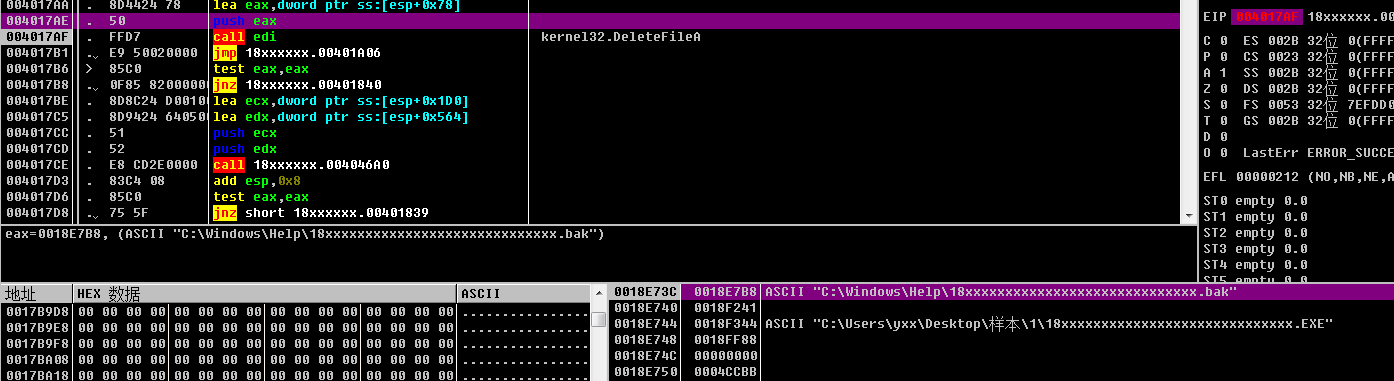Viewport: 1394px width, 381px height.
Task: Click the eax=0018E7B8 info pane line
Action: pyautogui.click(x=305, y=234)
